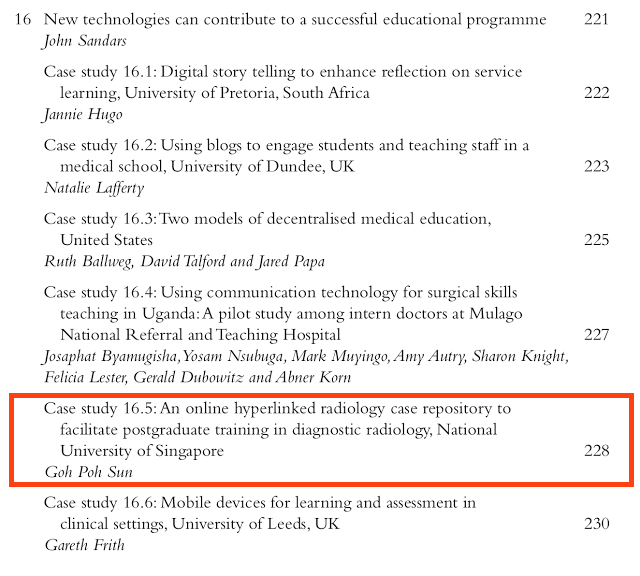Click page number 227
The height and width of the screenshot is (576, 640).
tap(596, 335)
